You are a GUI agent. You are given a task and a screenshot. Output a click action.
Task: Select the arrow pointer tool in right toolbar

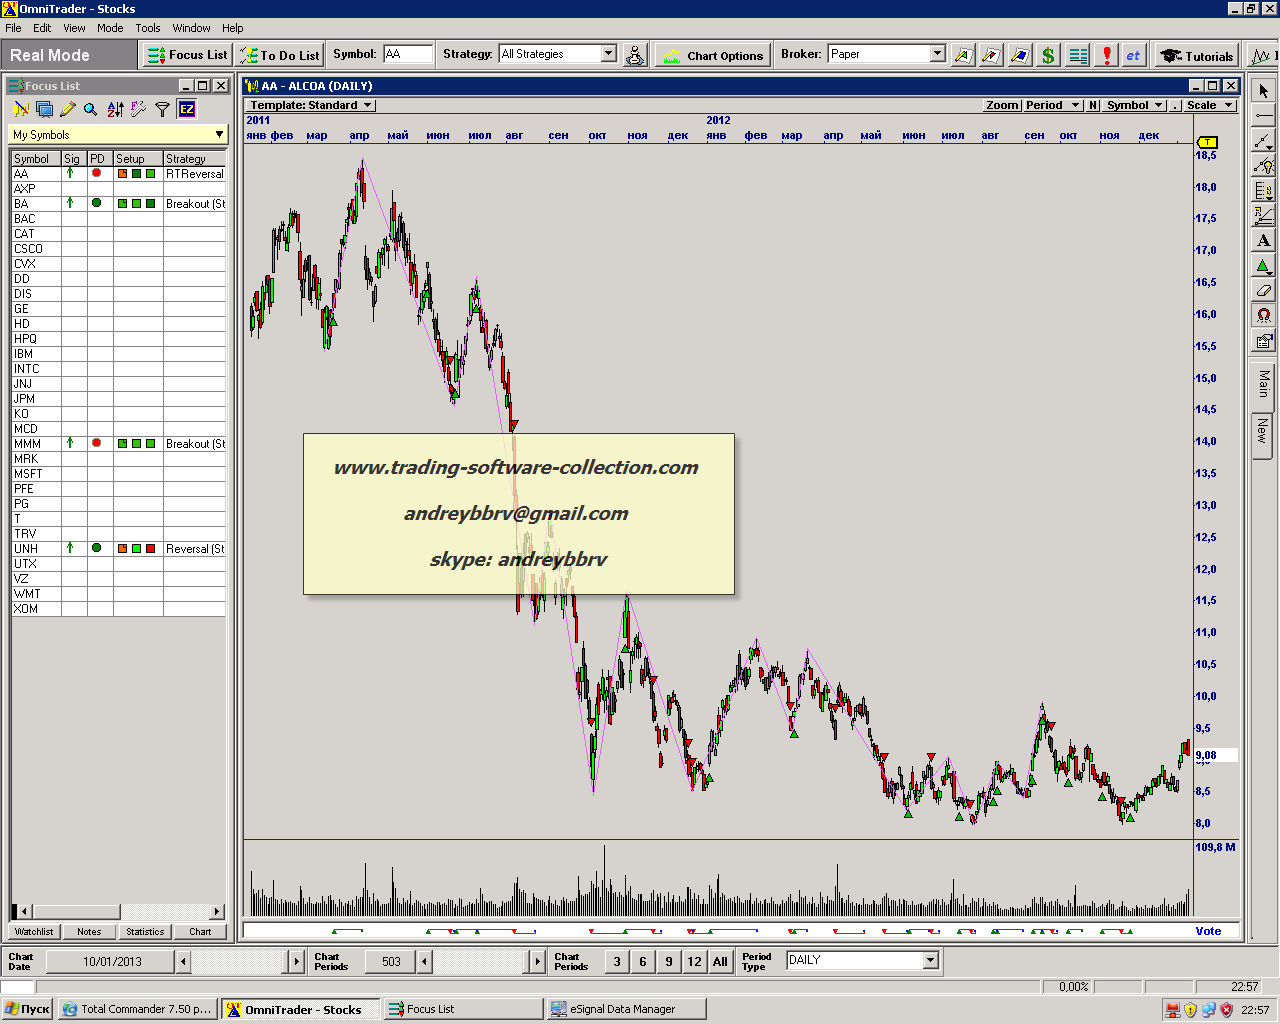coord(1264,91)
